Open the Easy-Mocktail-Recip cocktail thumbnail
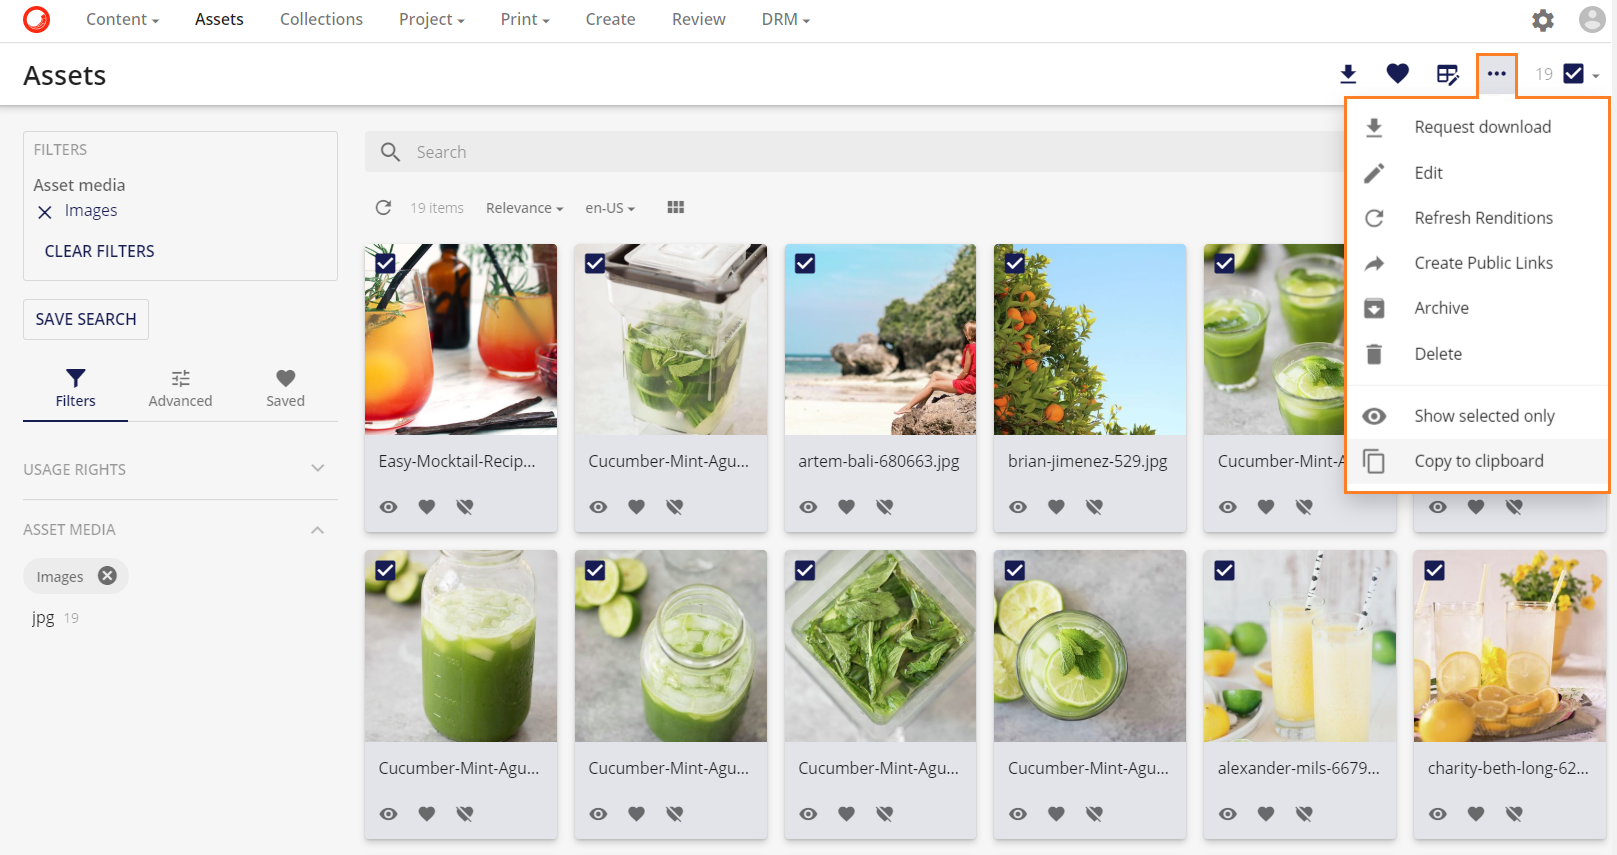This screenshot has height=855, width=1617. pyautogui.click(x=461, y=339)
